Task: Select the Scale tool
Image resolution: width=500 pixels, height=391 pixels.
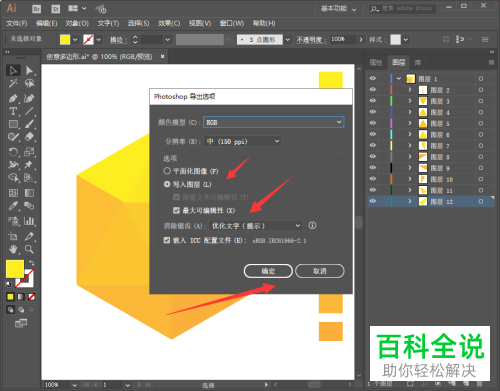Action: [x=29, y=152]
